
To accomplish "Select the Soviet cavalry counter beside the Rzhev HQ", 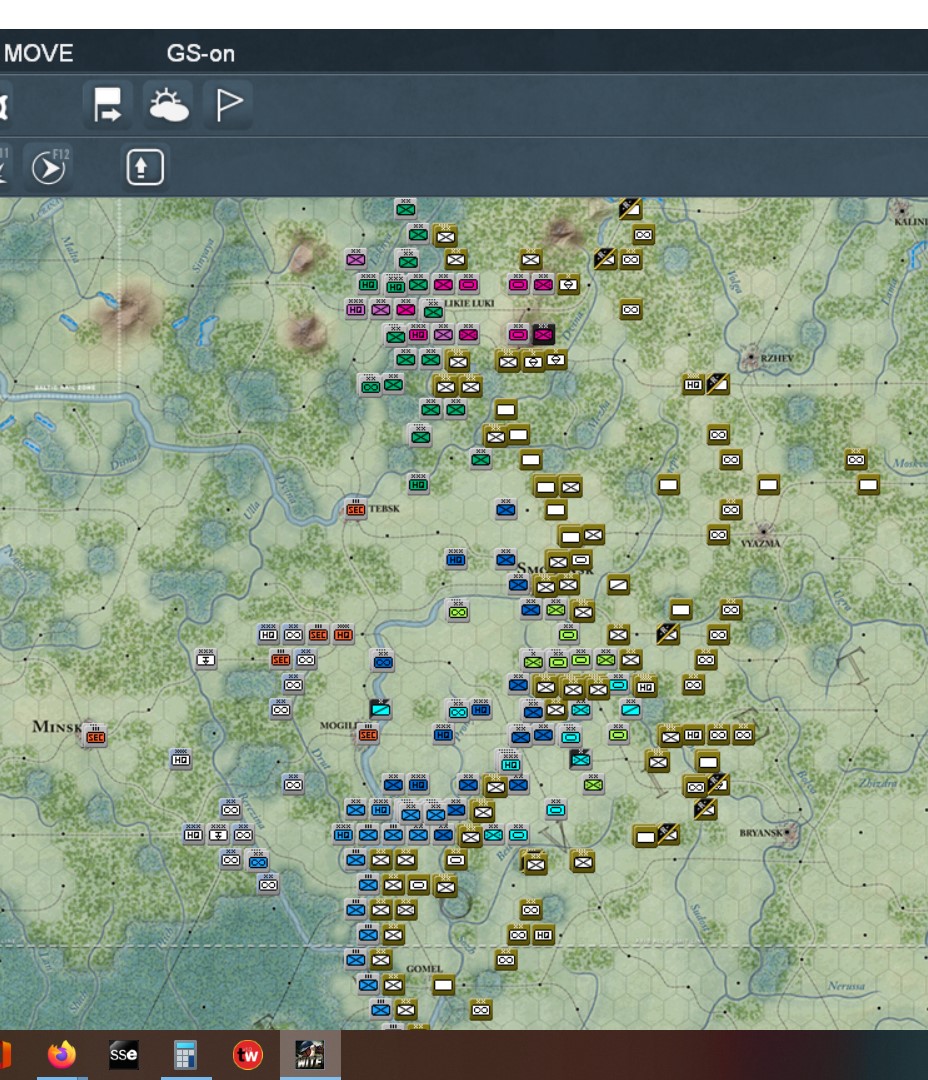I will tap(717, 384).
